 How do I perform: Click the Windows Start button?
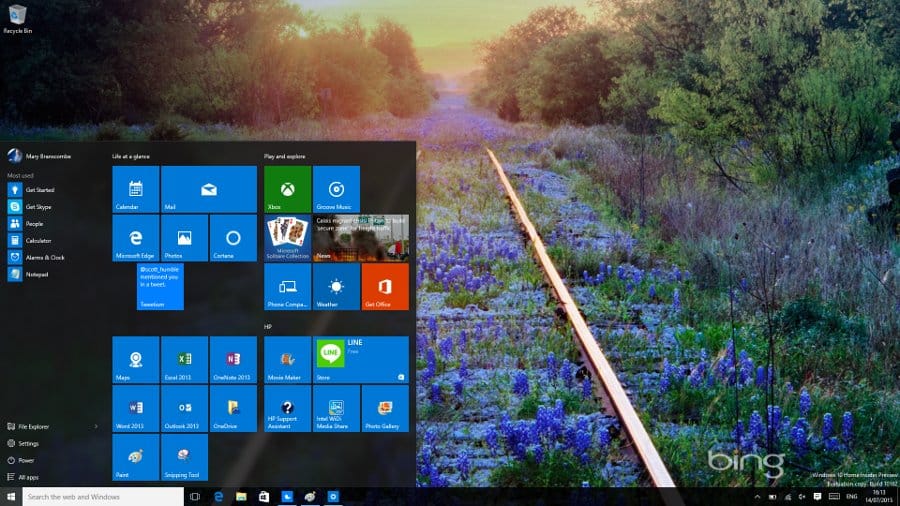pyautogui.click(x=11, y=497)
